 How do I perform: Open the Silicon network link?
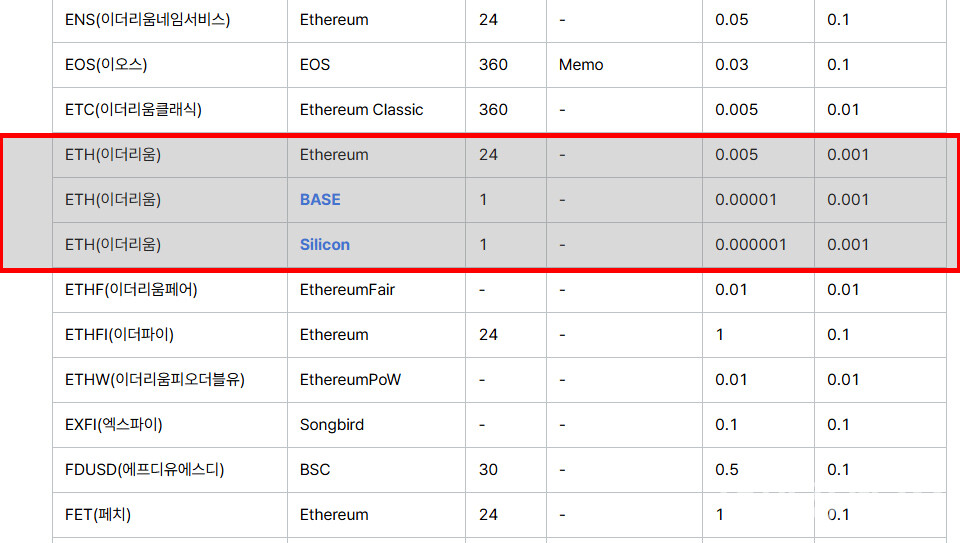325,245
